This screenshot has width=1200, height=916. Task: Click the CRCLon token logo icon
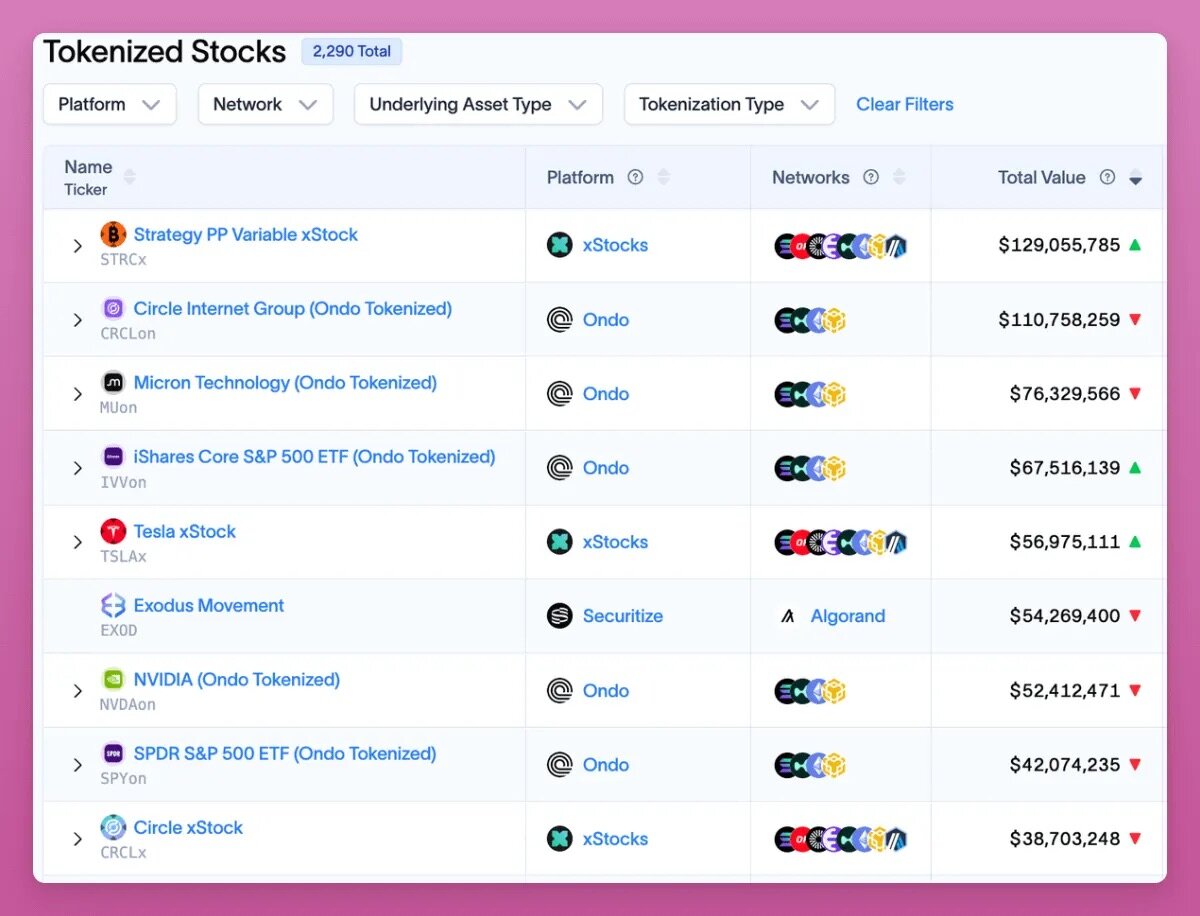[x=113, y=308]
